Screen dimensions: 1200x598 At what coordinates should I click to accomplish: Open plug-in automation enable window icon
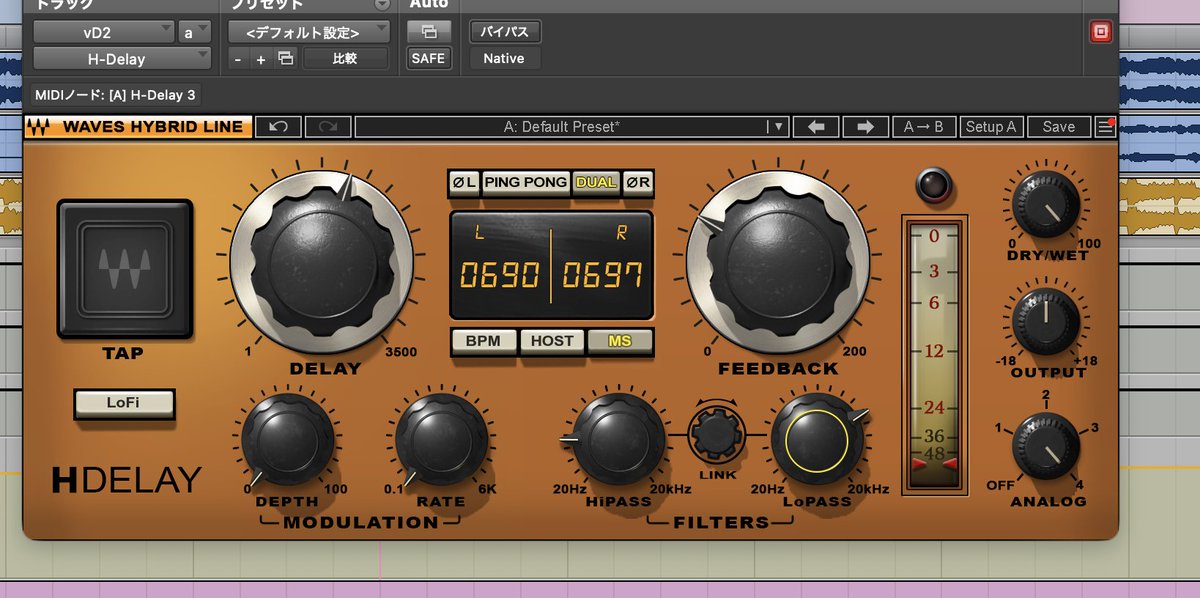pos(428,32)
